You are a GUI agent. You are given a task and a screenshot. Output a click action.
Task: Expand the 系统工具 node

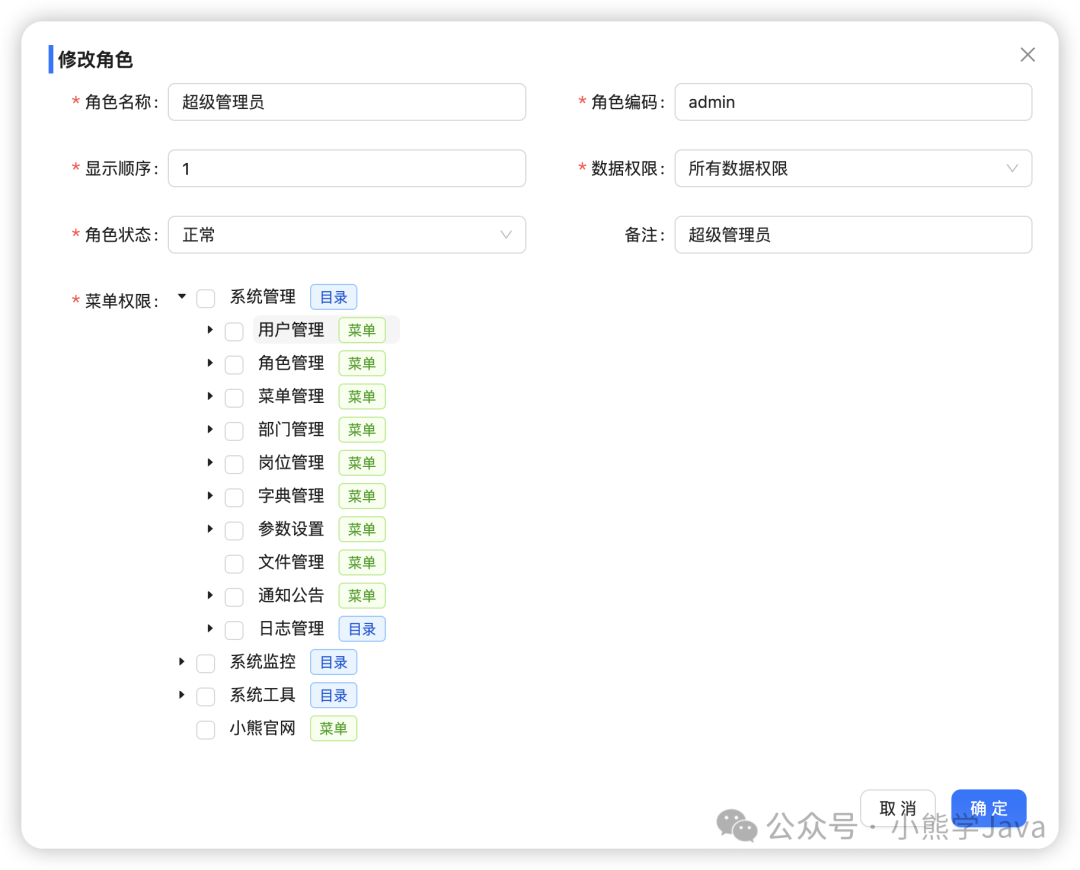(x=182, y=694)
